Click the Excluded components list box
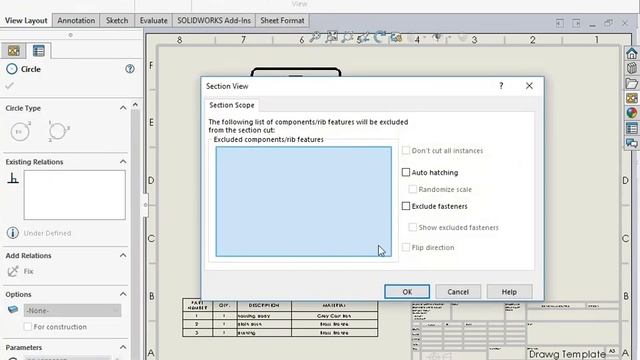This screenshot has height=360, width=640. (304, 202)
